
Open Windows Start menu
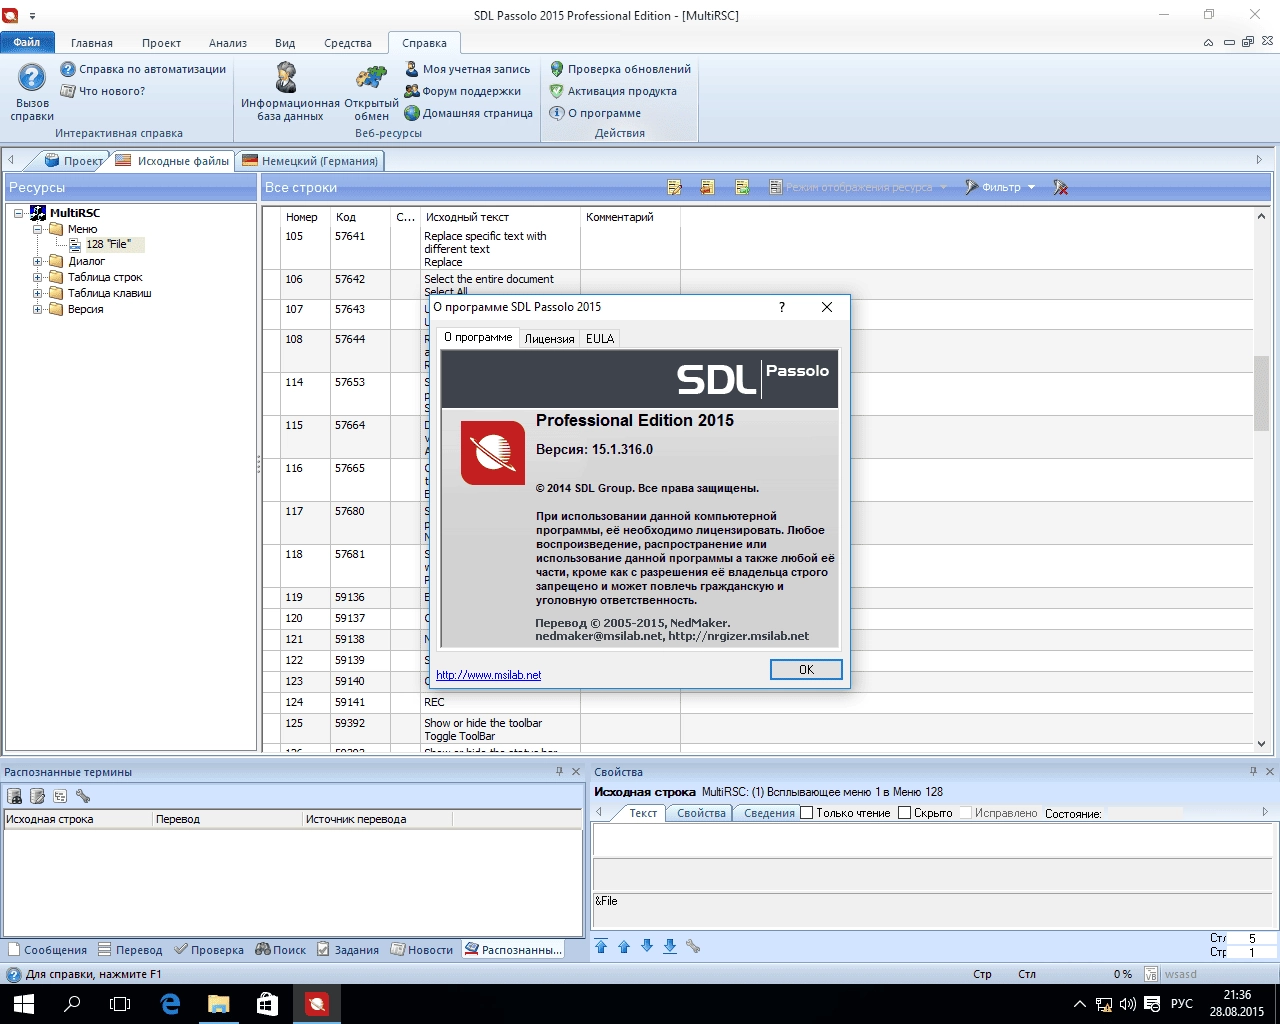coord(24,1004)
